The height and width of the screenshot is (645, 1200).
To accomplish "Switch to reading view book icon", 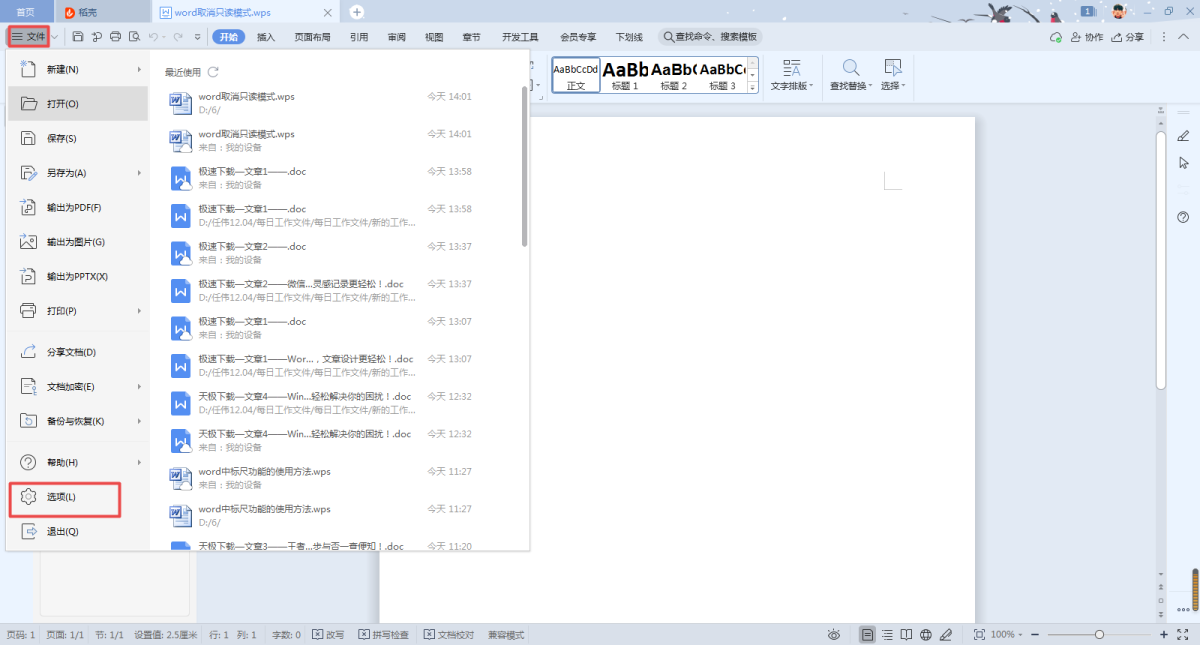I will [906, 635].
